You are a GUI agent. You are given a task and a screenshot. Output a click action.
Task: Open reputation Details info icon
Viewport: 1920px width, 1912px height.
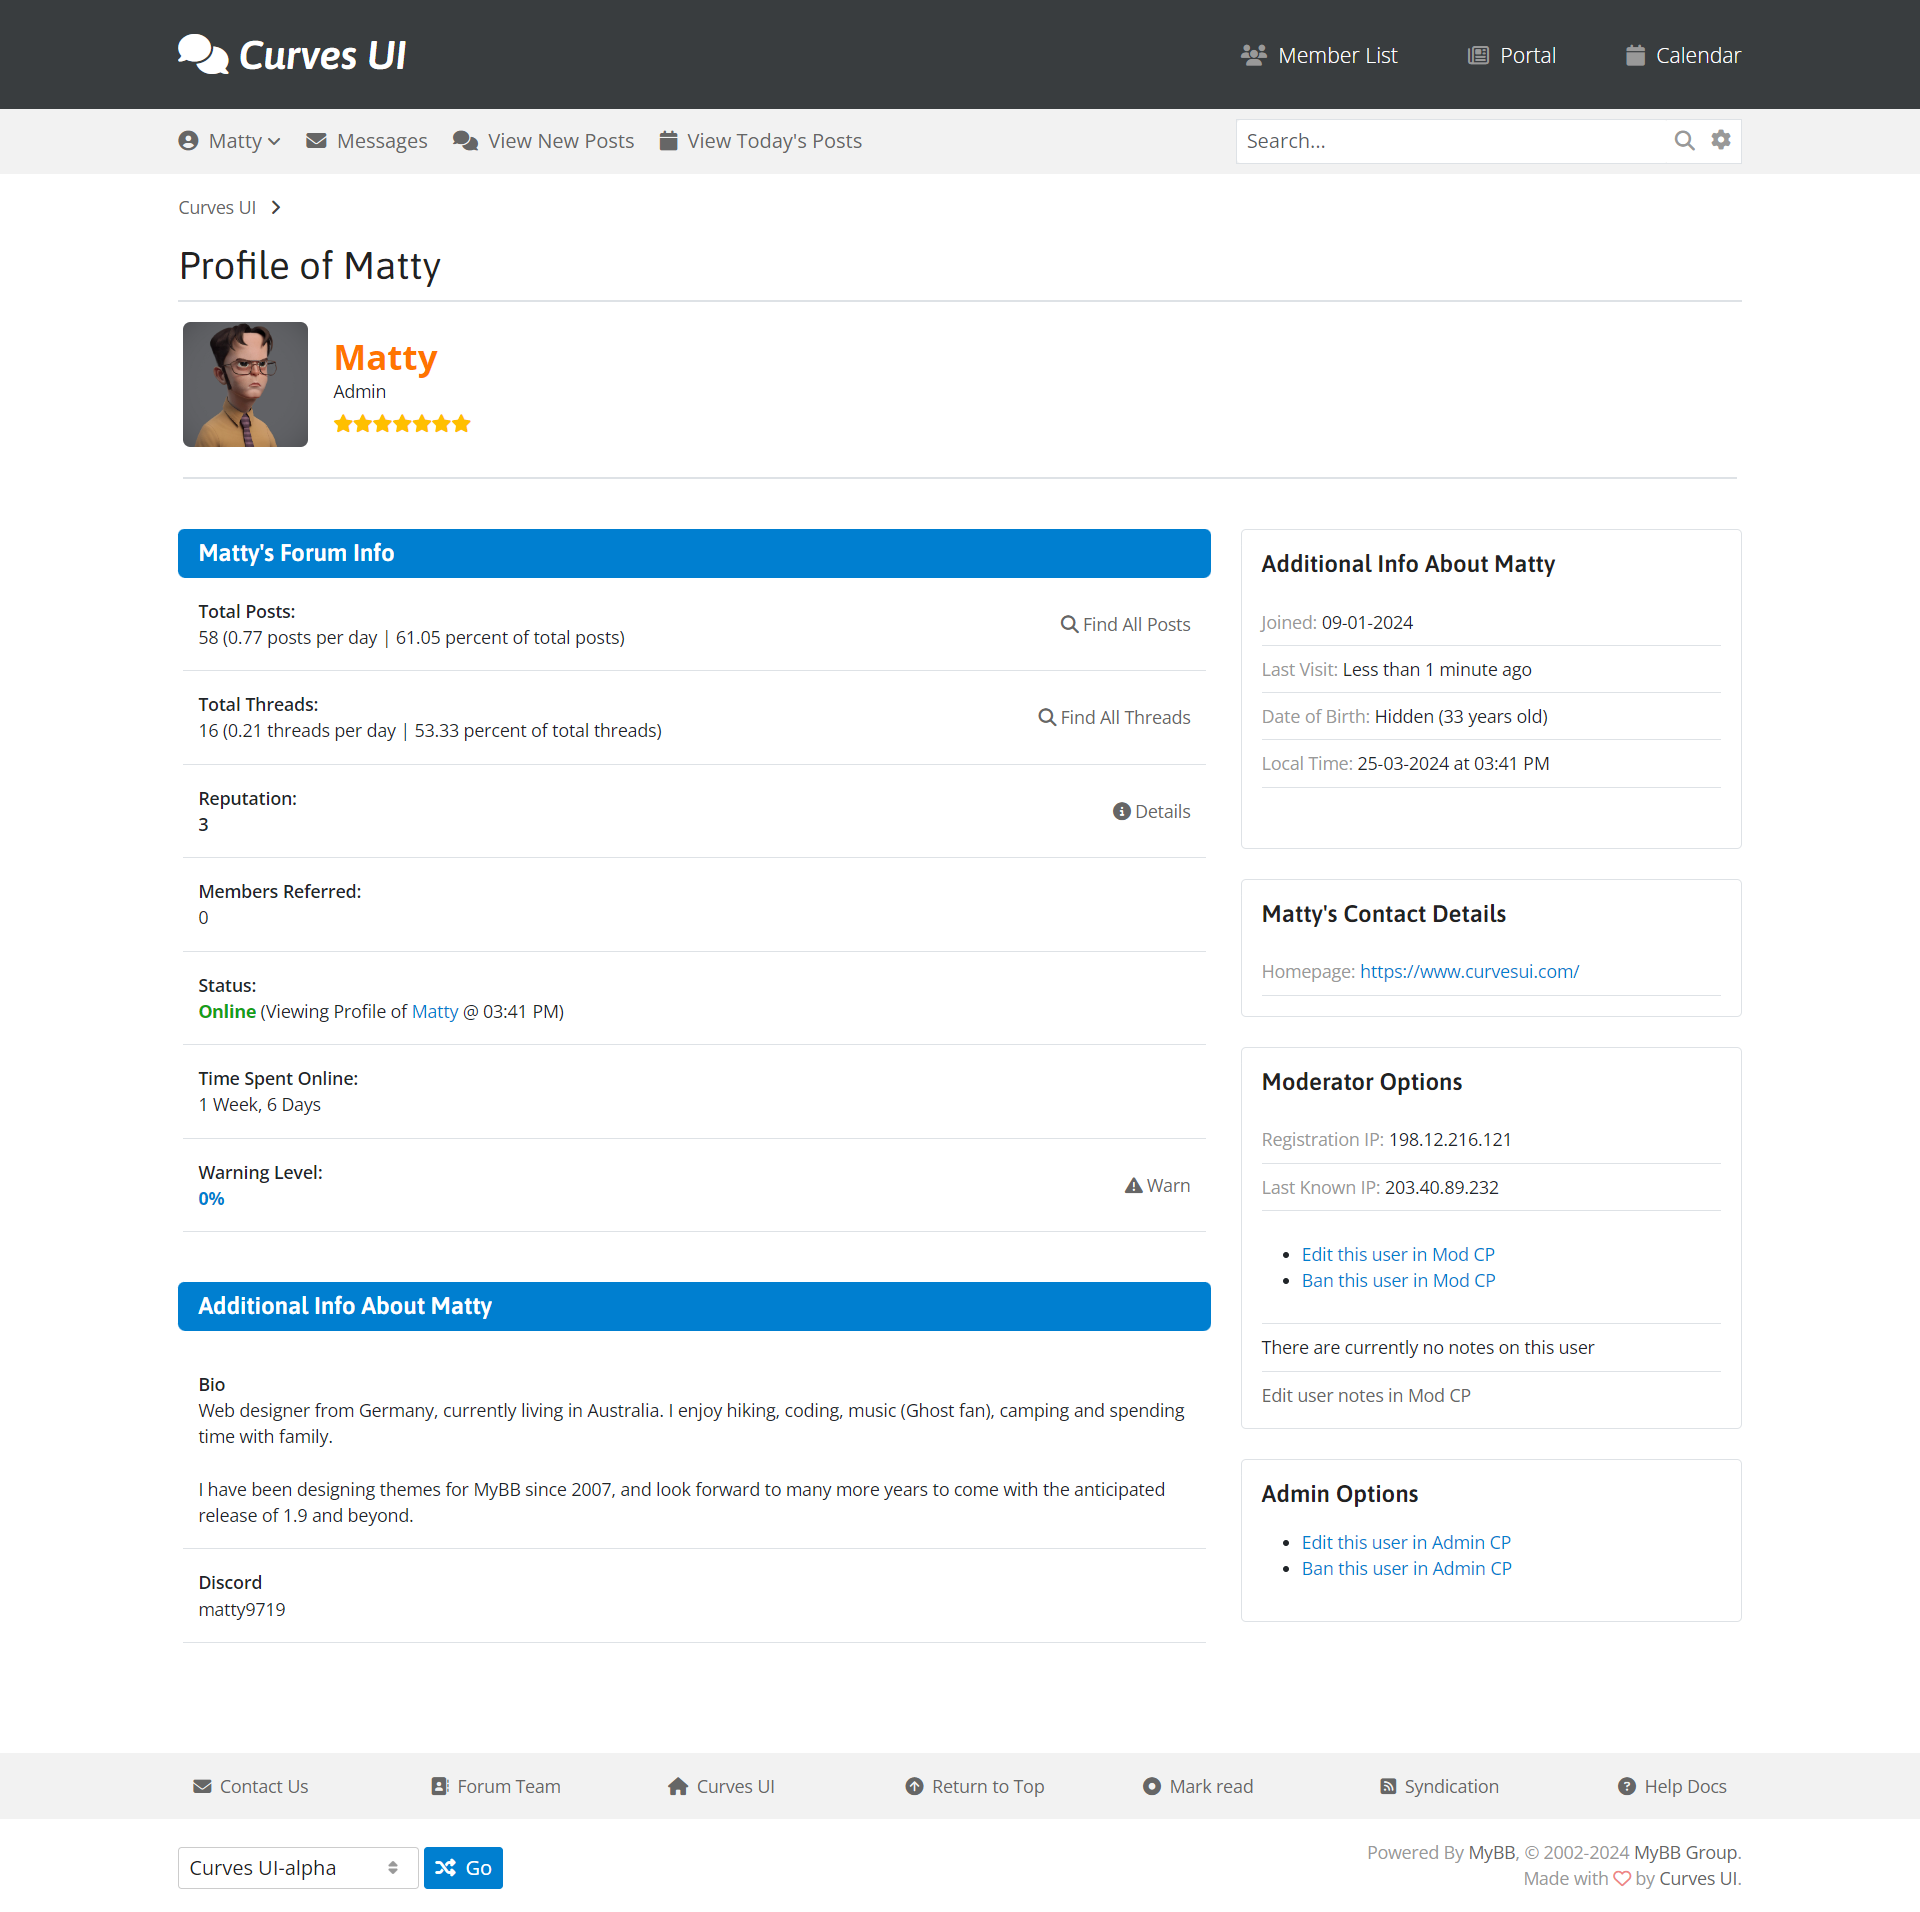[1121, 812]
